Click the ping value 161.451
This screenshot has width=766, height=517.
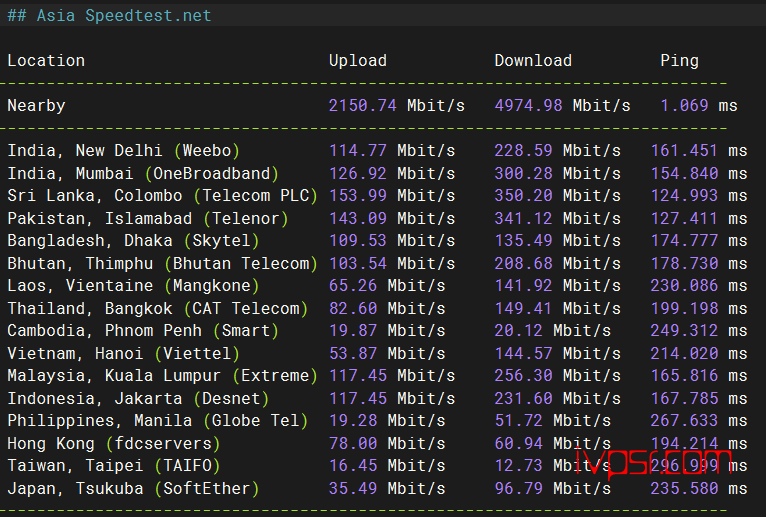[x=684, y=151]
